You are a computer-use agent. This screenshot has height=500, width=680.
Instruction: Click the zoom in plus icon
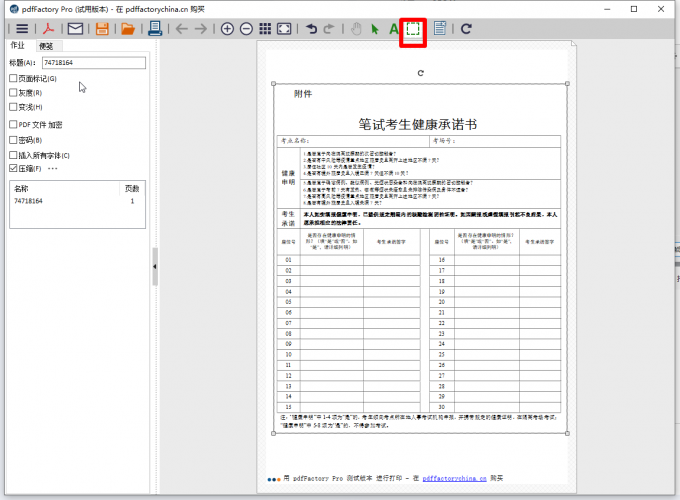227,29
